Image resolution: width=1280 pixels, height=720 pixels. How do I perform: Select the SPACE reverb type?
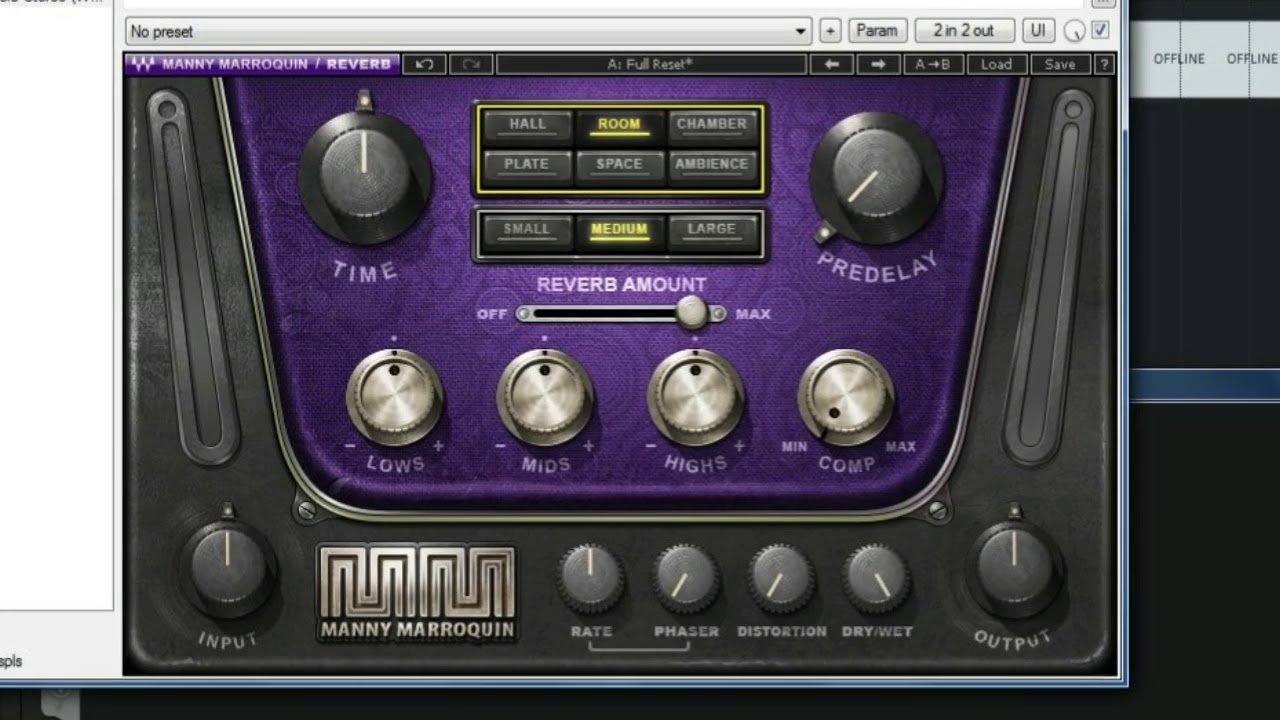[619, 165]
